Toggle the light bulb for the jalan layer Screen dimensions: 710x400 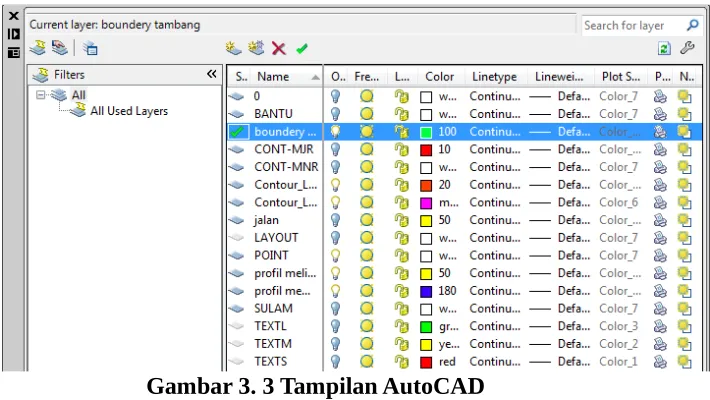(x=335, y=220)
